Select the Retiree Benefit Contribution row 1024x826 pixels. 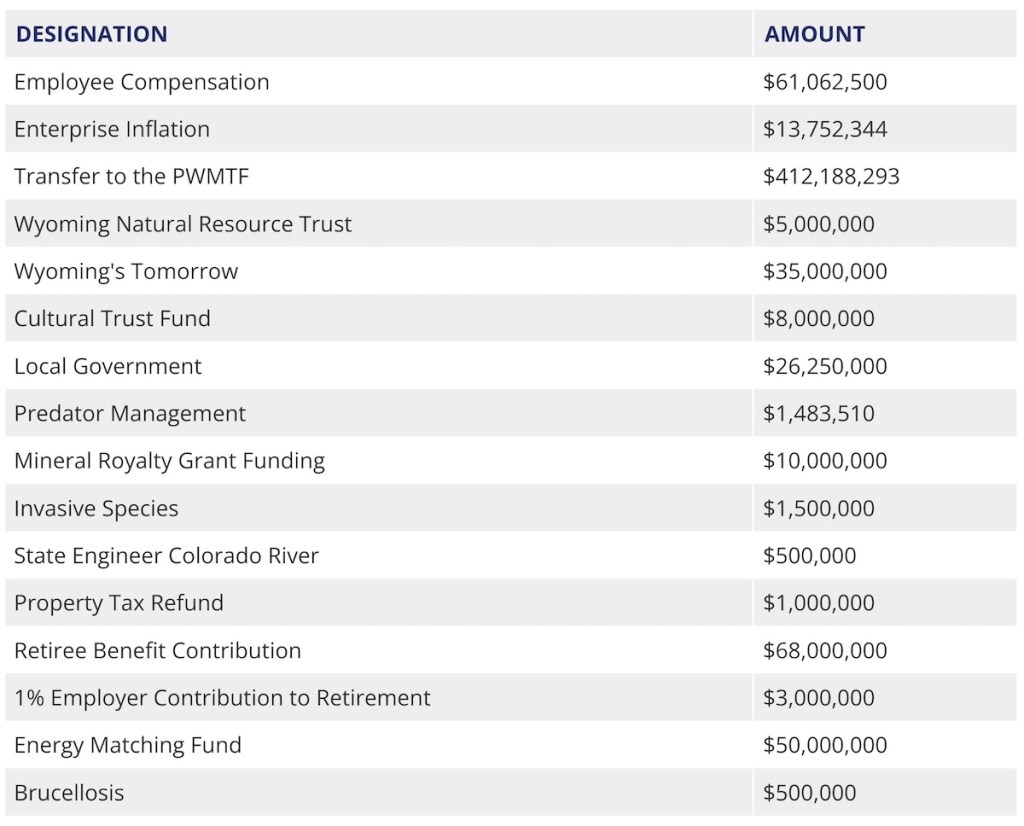coord(157,651)
